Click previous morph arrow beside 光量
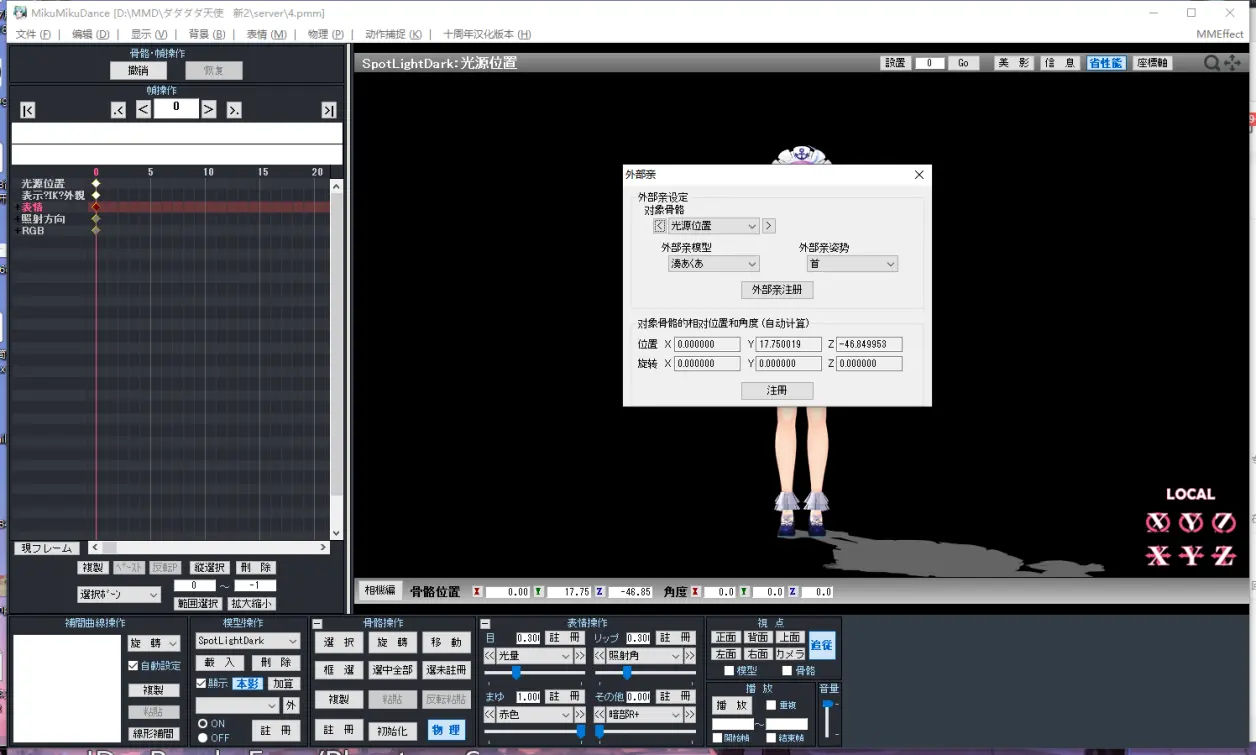 click(x=490, y=656)
